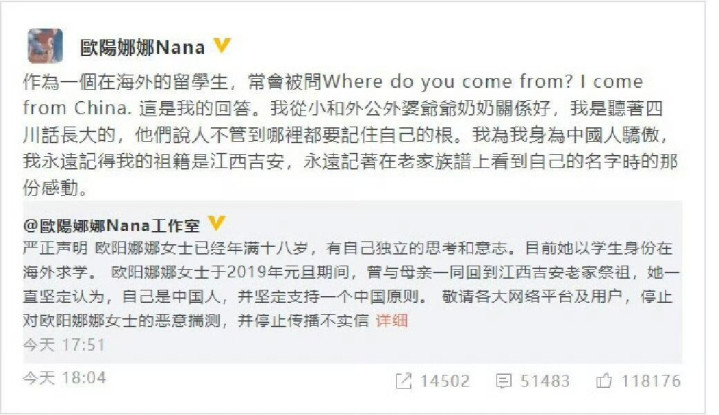Click the like count 118176

651,381
